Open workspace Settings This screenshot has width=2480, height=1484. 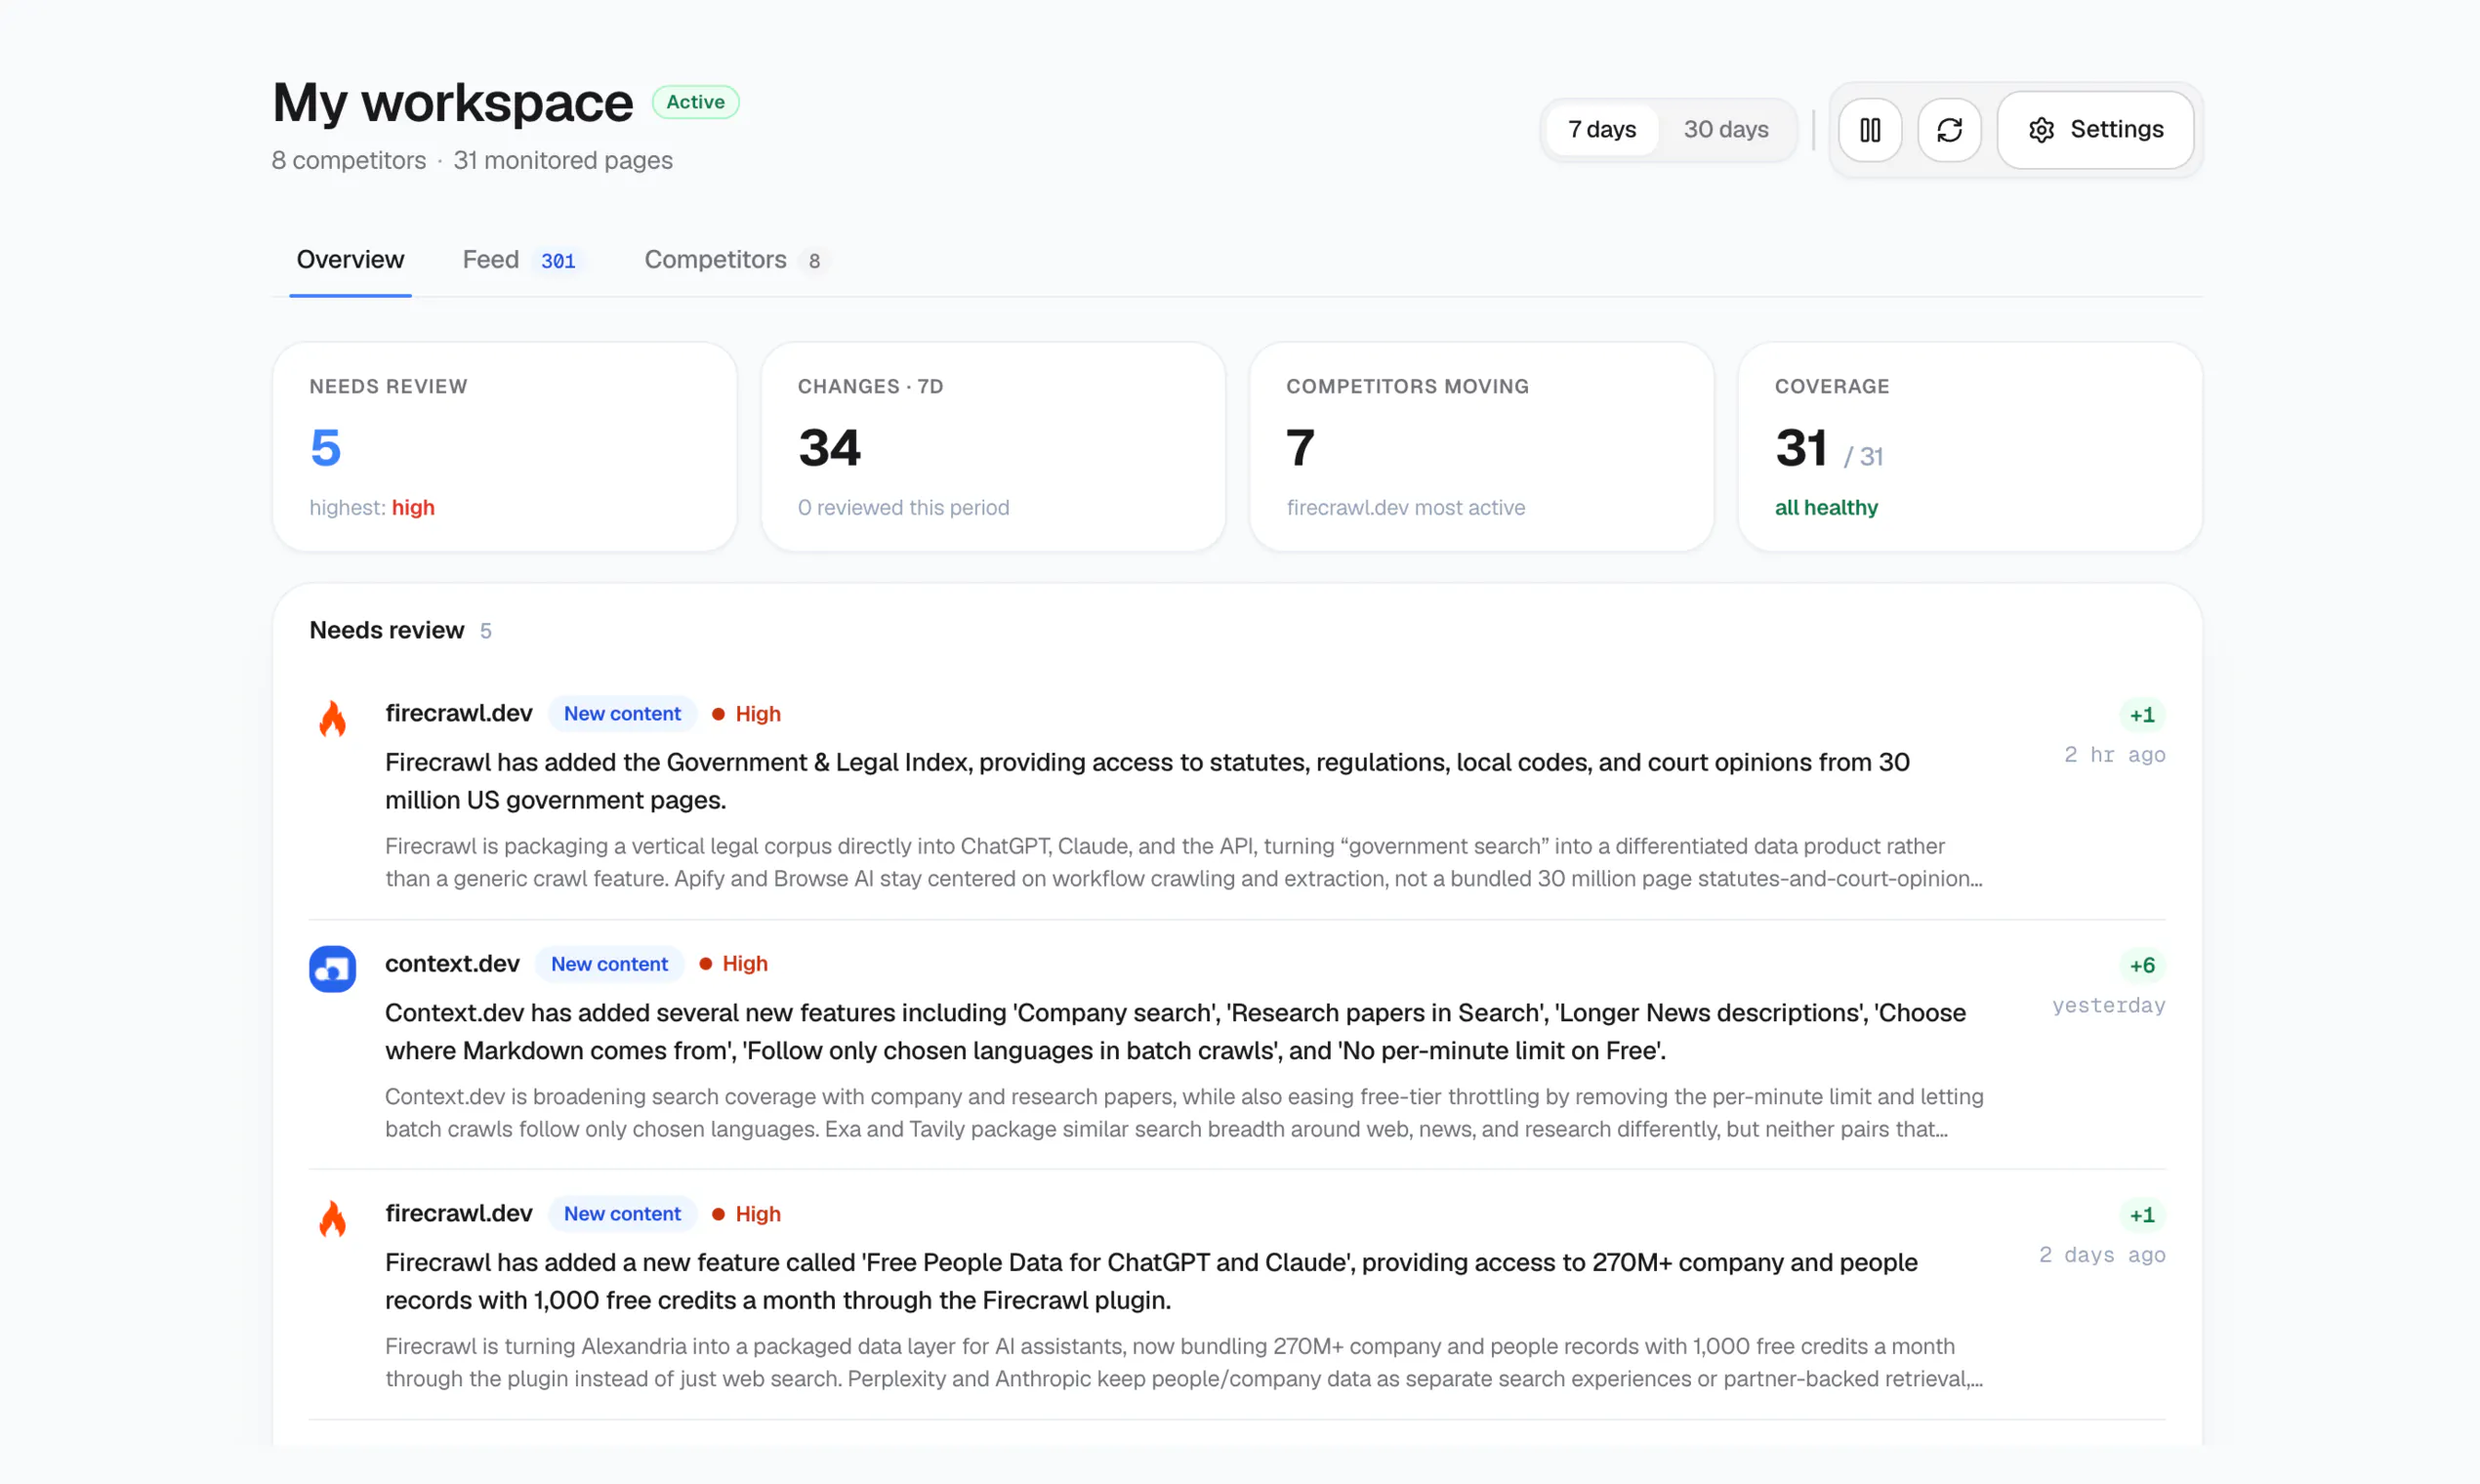2095,130
